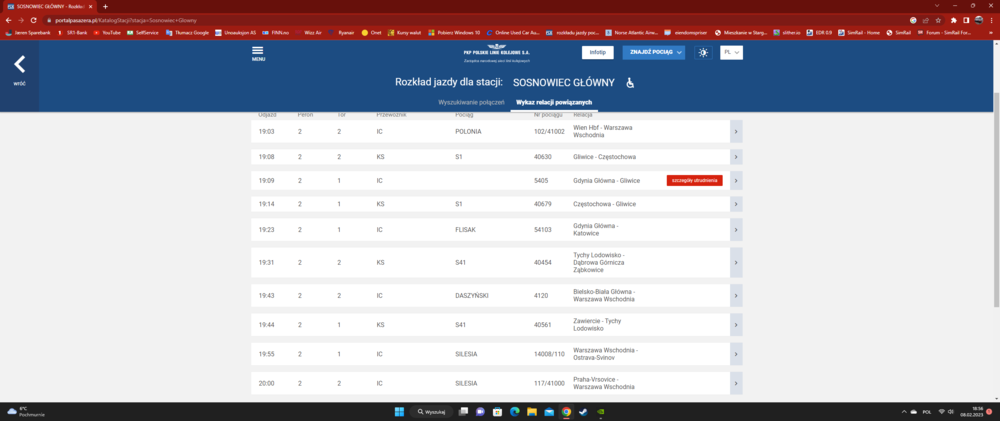Open YouTube bookmark in bookmarks bar
Image resolution: width=1000 pixels, height=421 pixels.
pyautogui.click(x=106, y=32)
